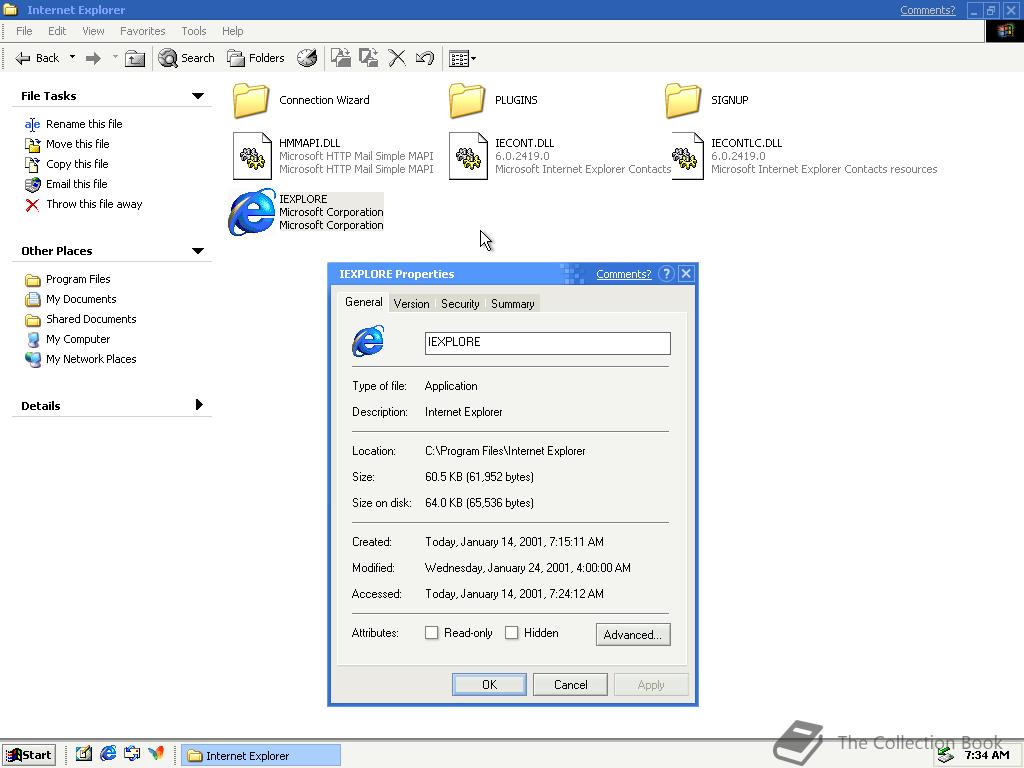
Task: Open the Back history dropdown arrow
Action: (x=72, y=57)
